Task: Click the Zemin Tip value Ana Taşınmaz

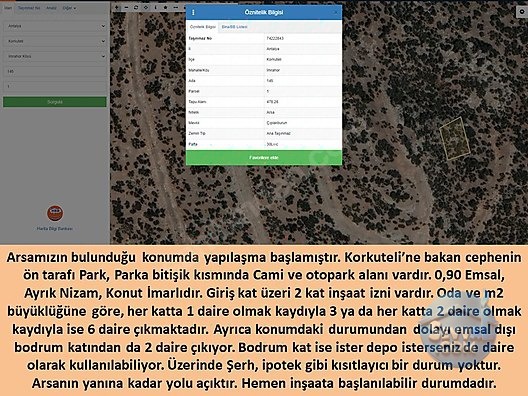Action: click(278, 134)
